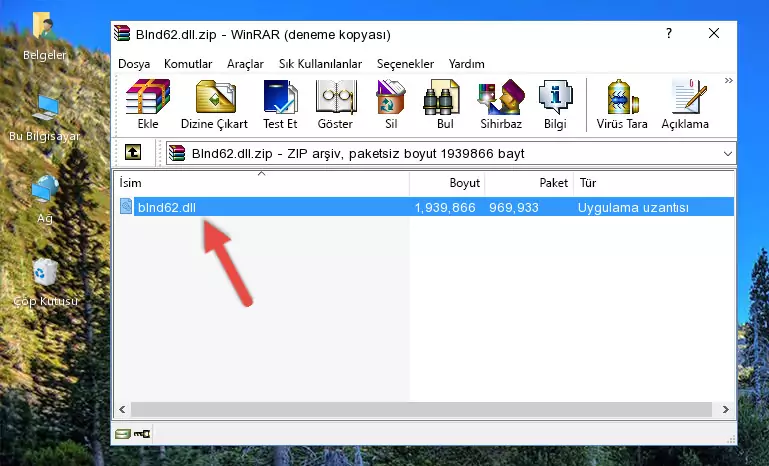The image size is (769, 466).
Task: Sort by Paket column header
Action: (x=529, y=182)
